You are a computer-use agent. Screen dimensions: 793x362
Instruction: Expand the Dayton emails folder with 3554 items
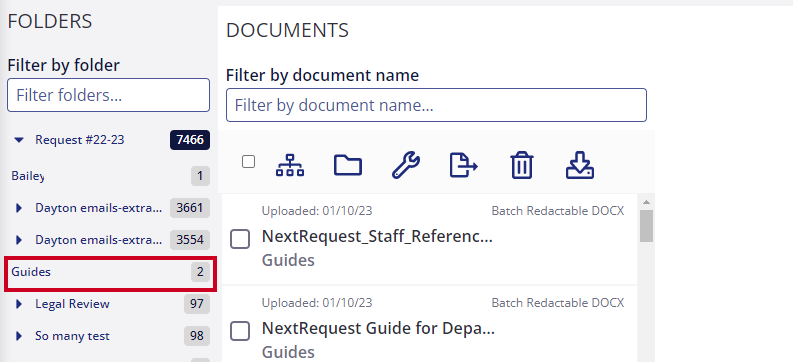point(19,240)
